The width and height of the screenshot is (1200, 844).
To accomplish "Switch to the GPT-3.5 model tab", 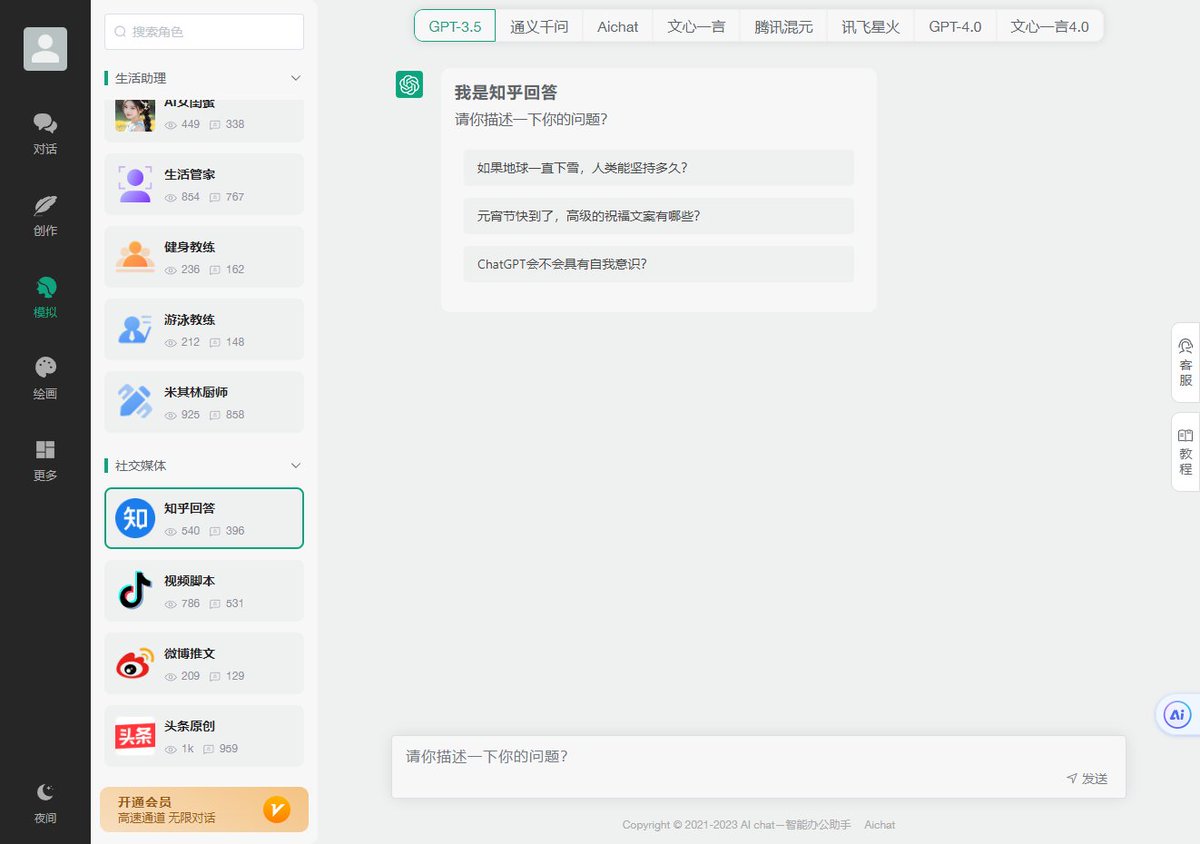I will (455, 27).
